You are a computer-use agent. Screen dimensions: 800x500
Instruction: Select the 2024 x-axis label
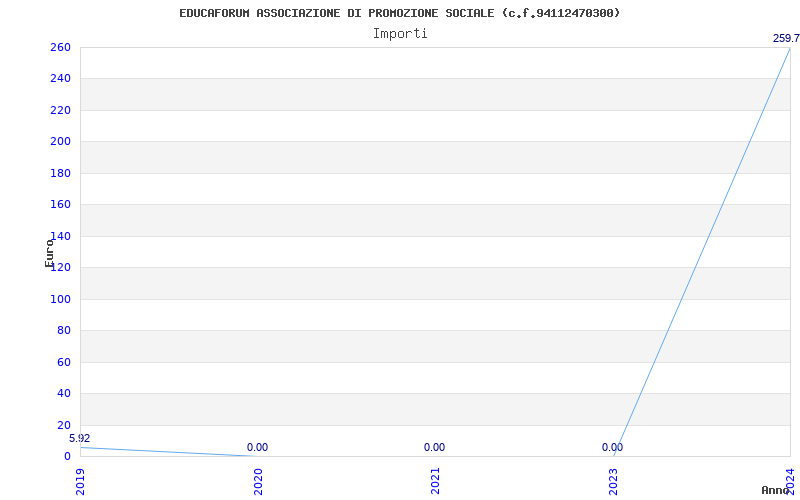click(790, 481)
